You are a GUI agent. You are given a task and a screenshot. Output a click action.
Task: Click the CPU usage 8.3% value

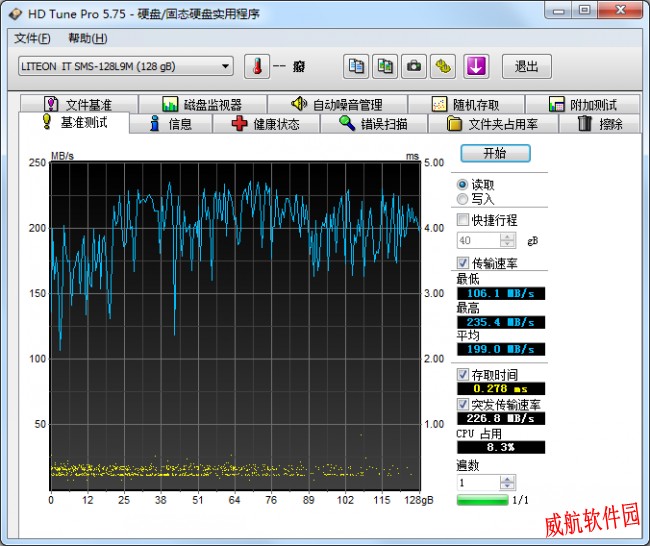tap(501, 447)
